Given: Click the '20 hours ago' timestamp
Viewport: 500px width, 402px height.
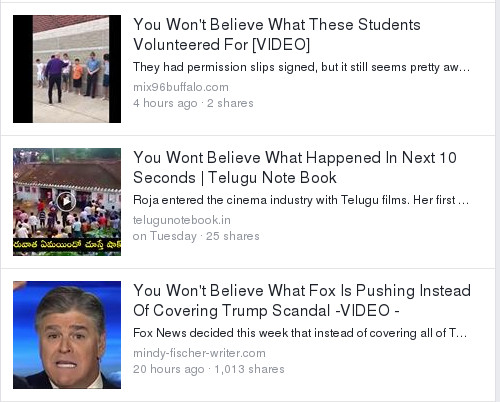Looking at the screenshot, I should [168, 369].
